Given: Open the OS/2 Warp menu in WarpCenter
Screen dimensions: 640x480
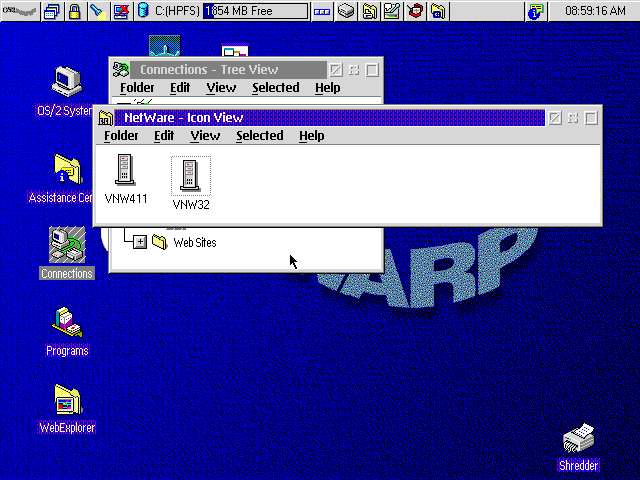Looking at the screenshot, I should [20, 11].
